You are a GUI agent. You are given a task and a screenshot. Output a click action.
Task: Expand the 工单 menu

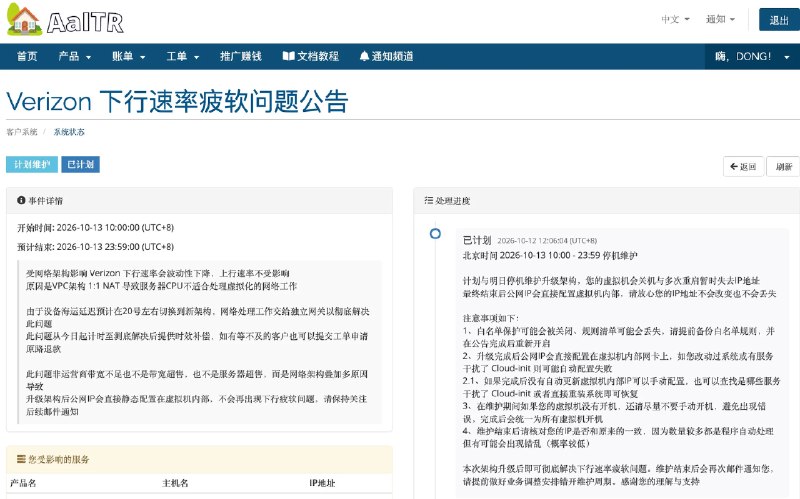183,56
